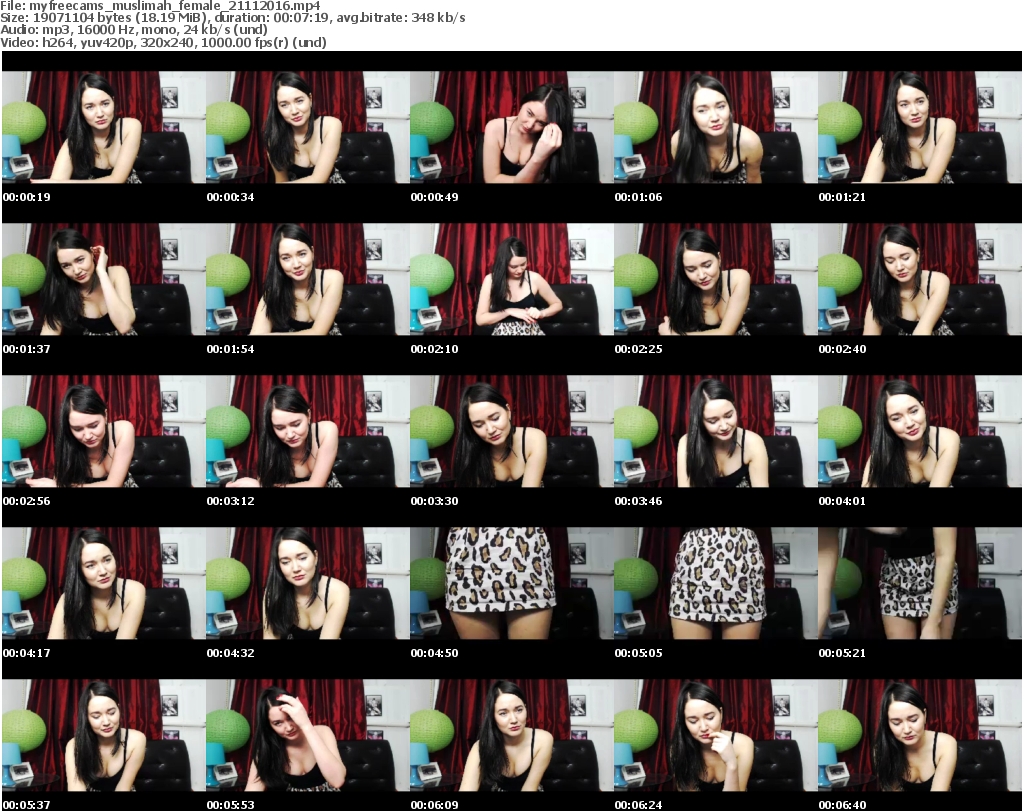Click the timestamp text 00:00:49
The image size is (1024, 811).
[434, 197]
